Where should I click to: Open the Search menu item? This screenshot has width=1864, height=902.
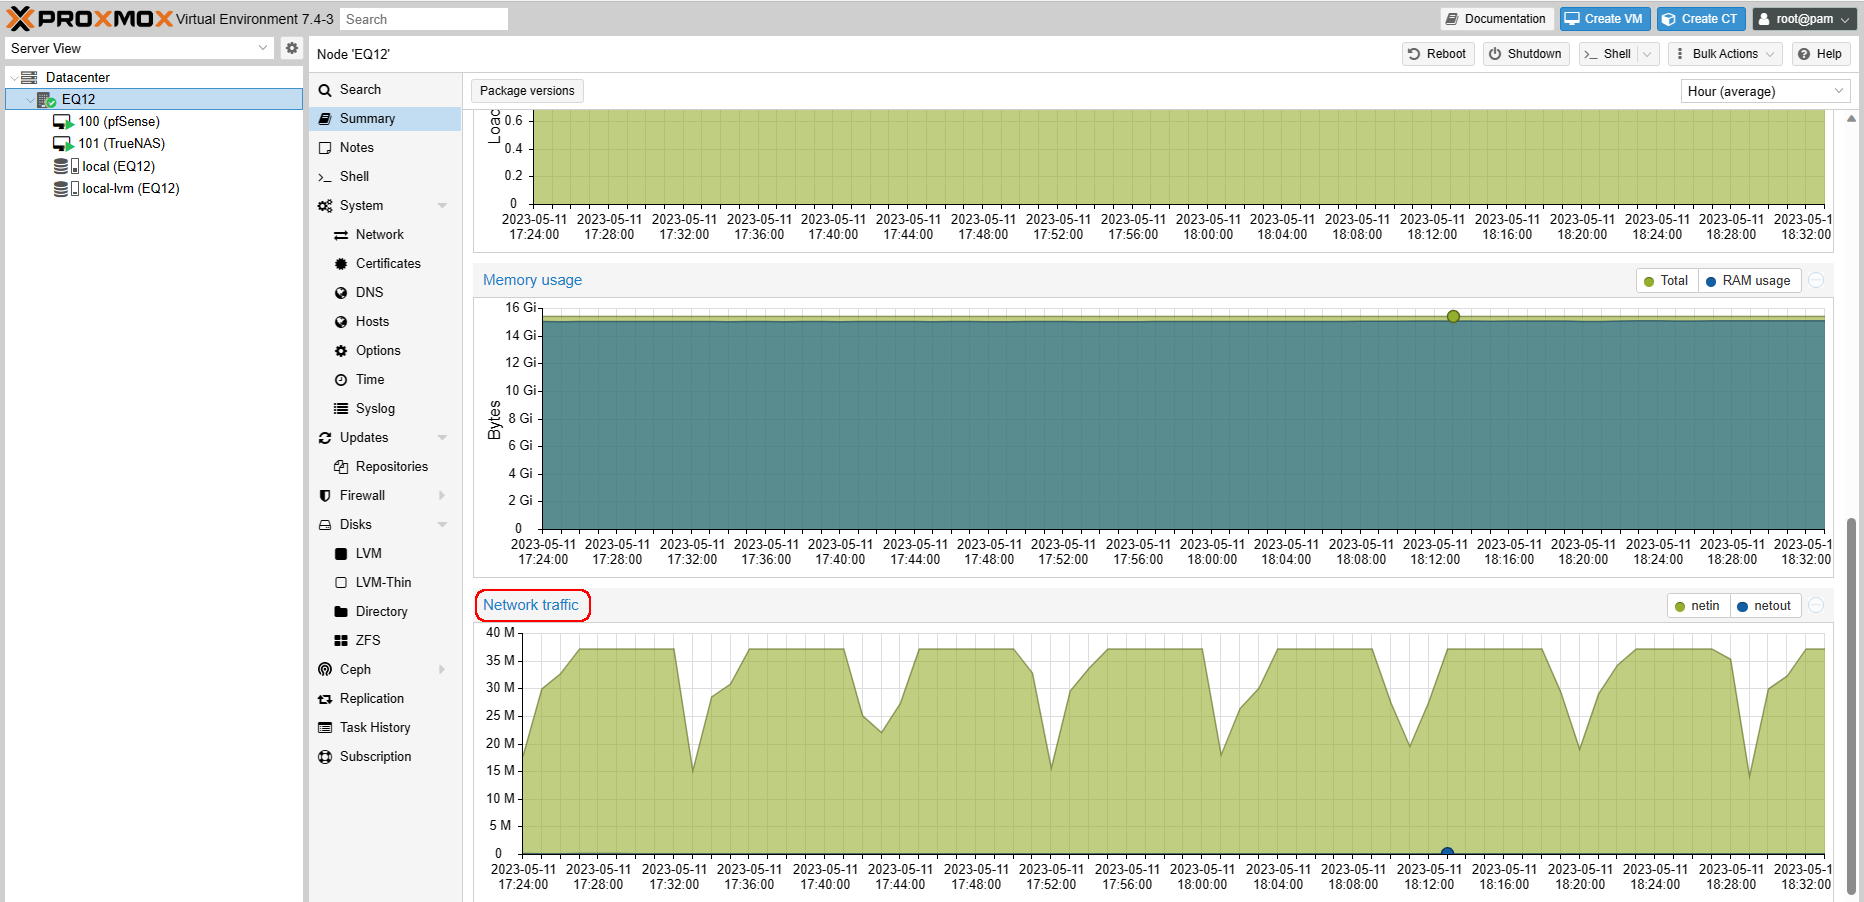[385, 89]
